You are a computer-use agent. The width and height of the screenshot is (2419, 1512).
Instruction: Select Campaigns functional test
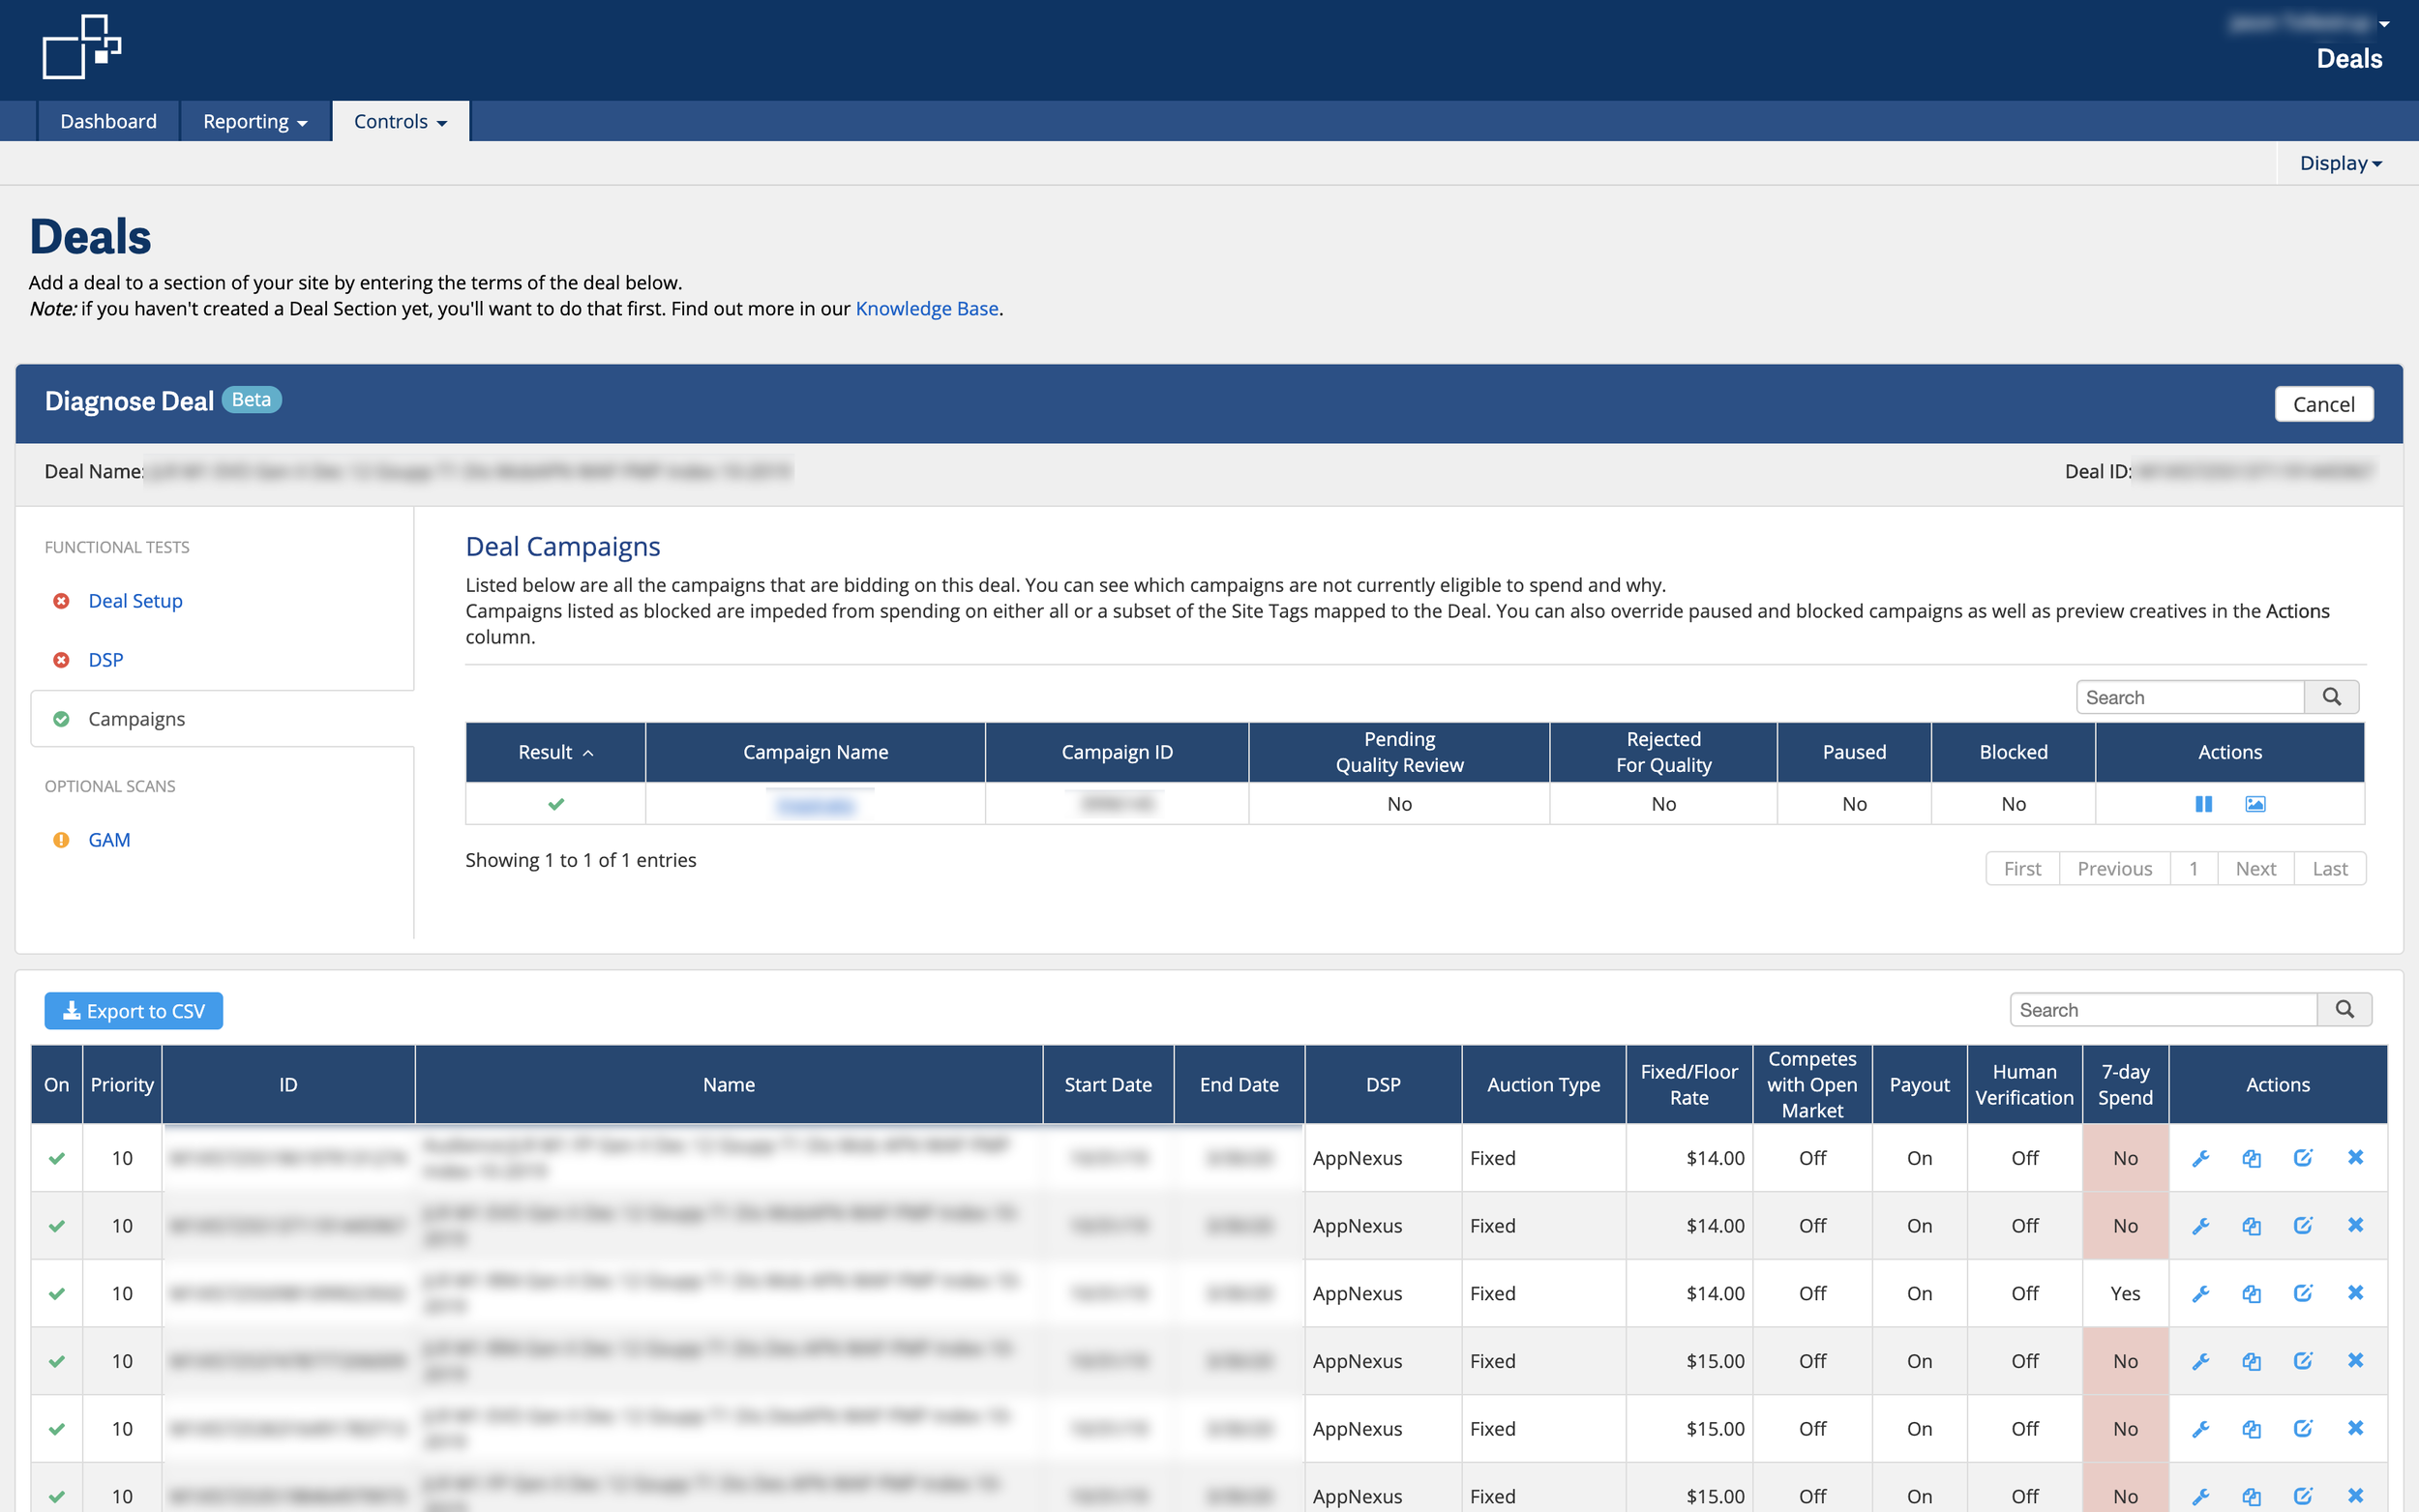point(137,719)
